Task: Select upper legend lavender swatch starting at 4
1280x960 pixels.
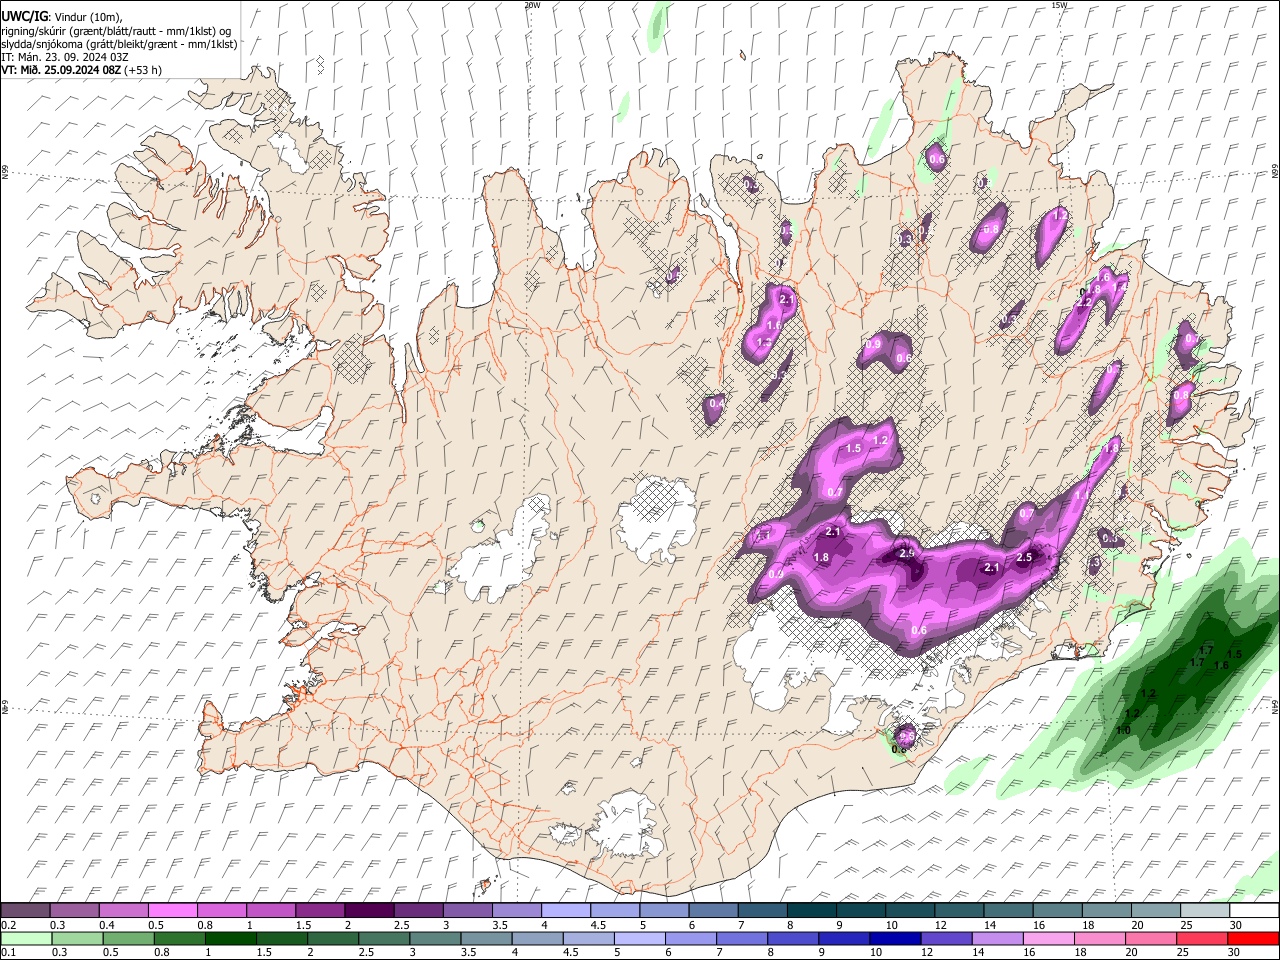Action: point(566,910)
